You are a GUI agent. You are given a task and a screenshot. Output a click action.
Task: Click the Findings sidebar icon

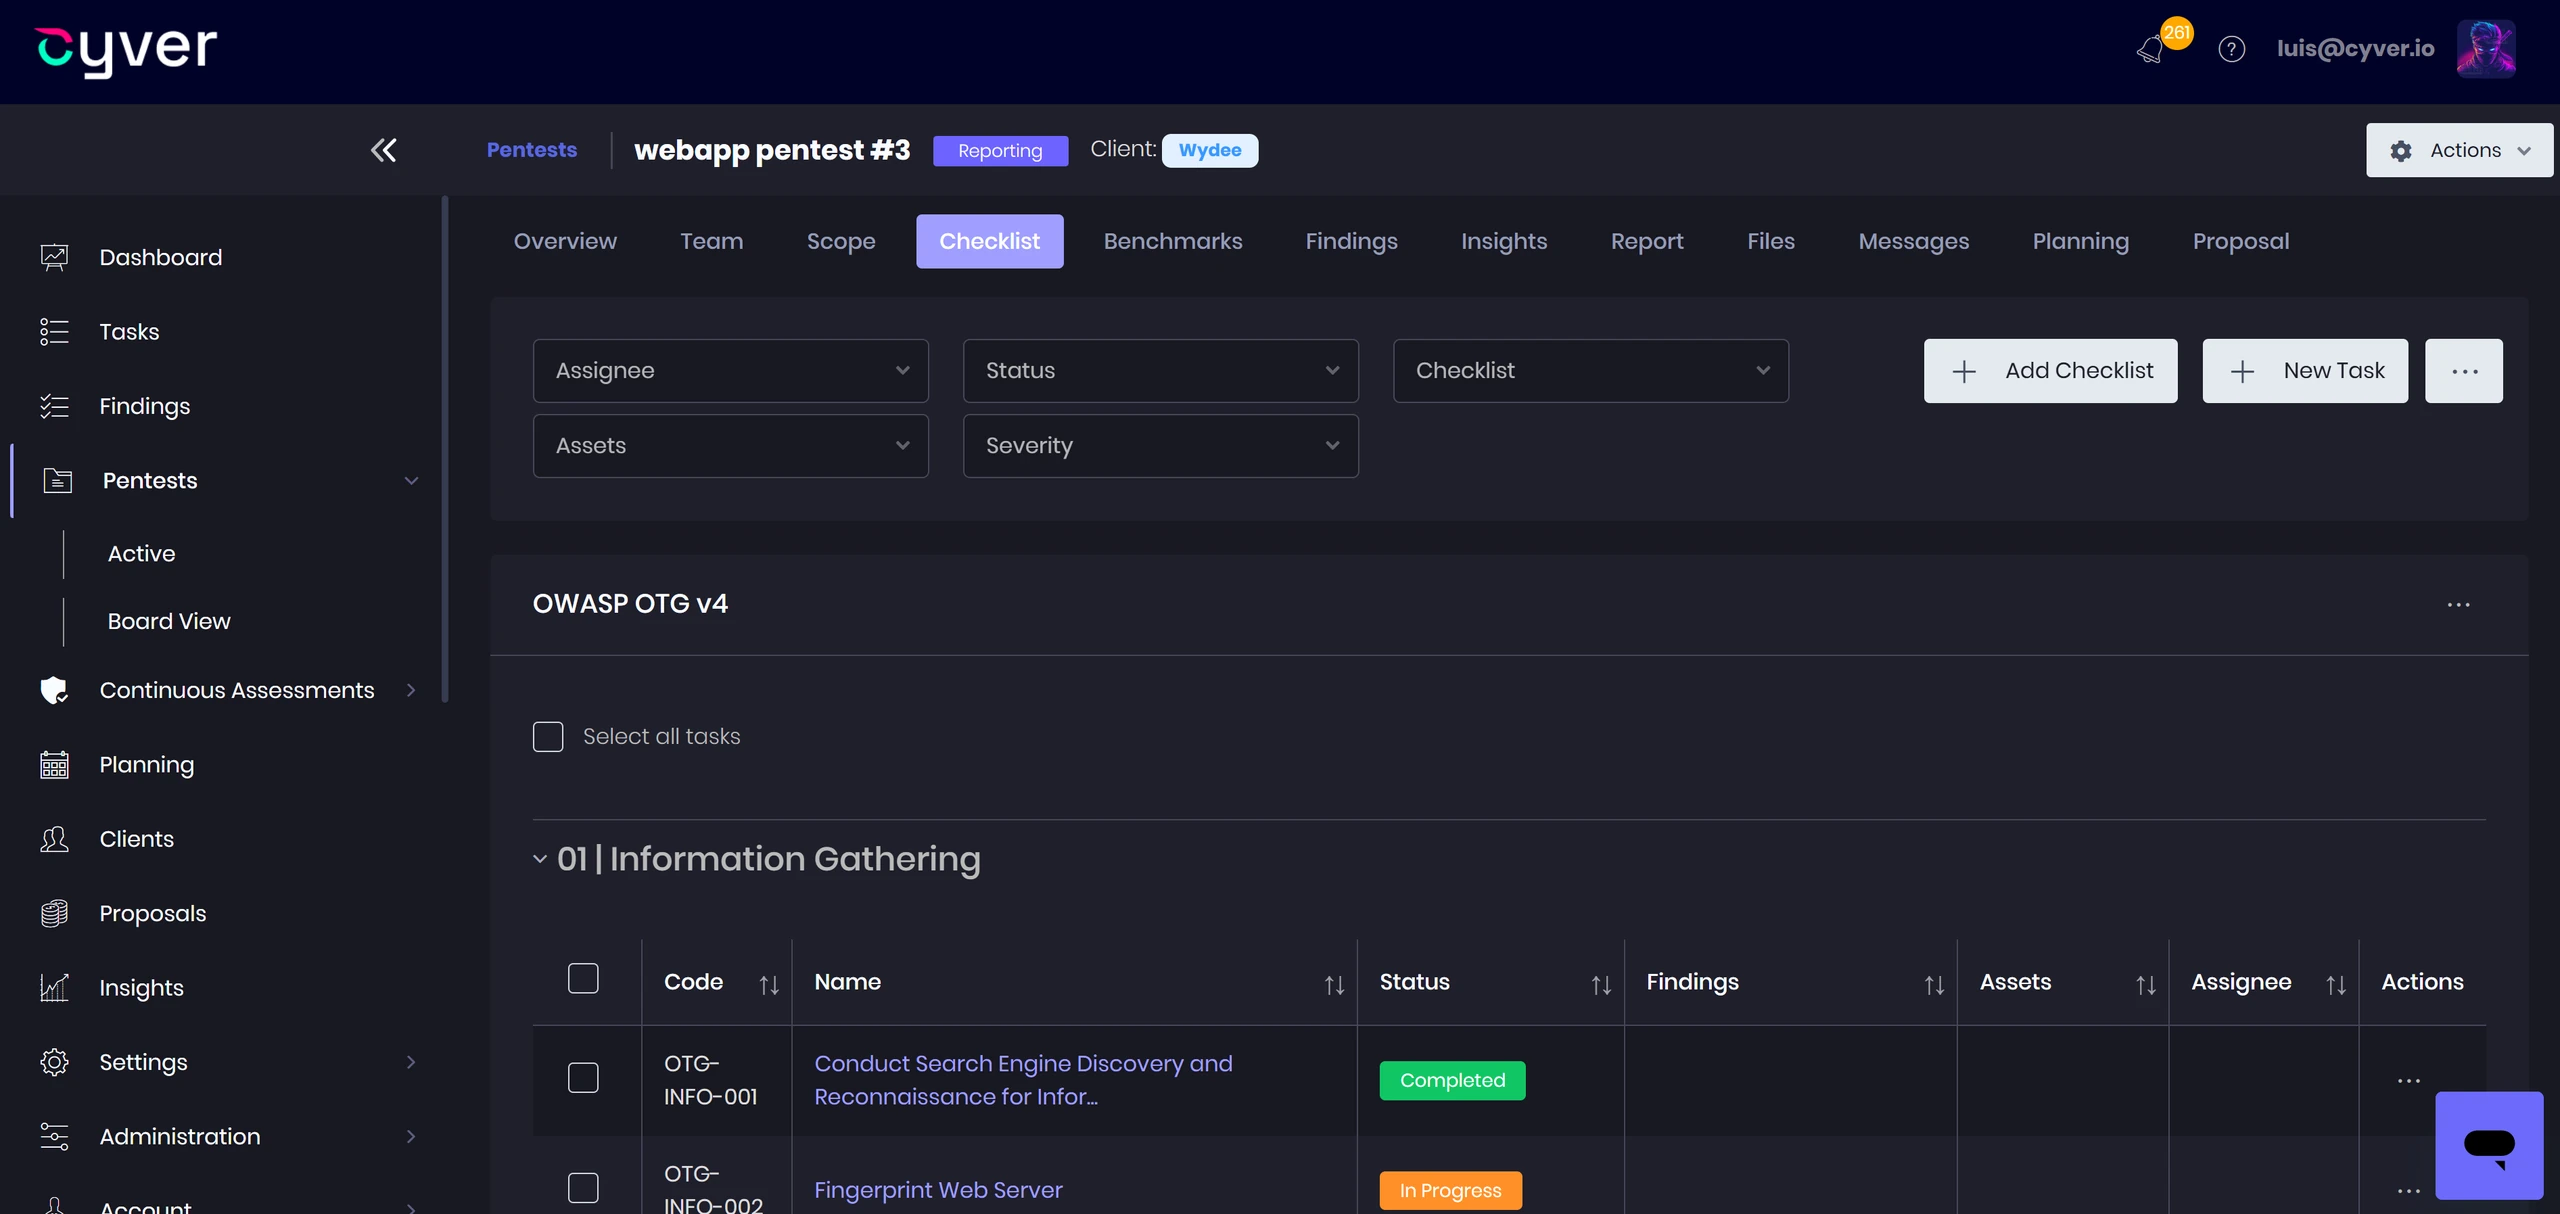tap(54, 406)
